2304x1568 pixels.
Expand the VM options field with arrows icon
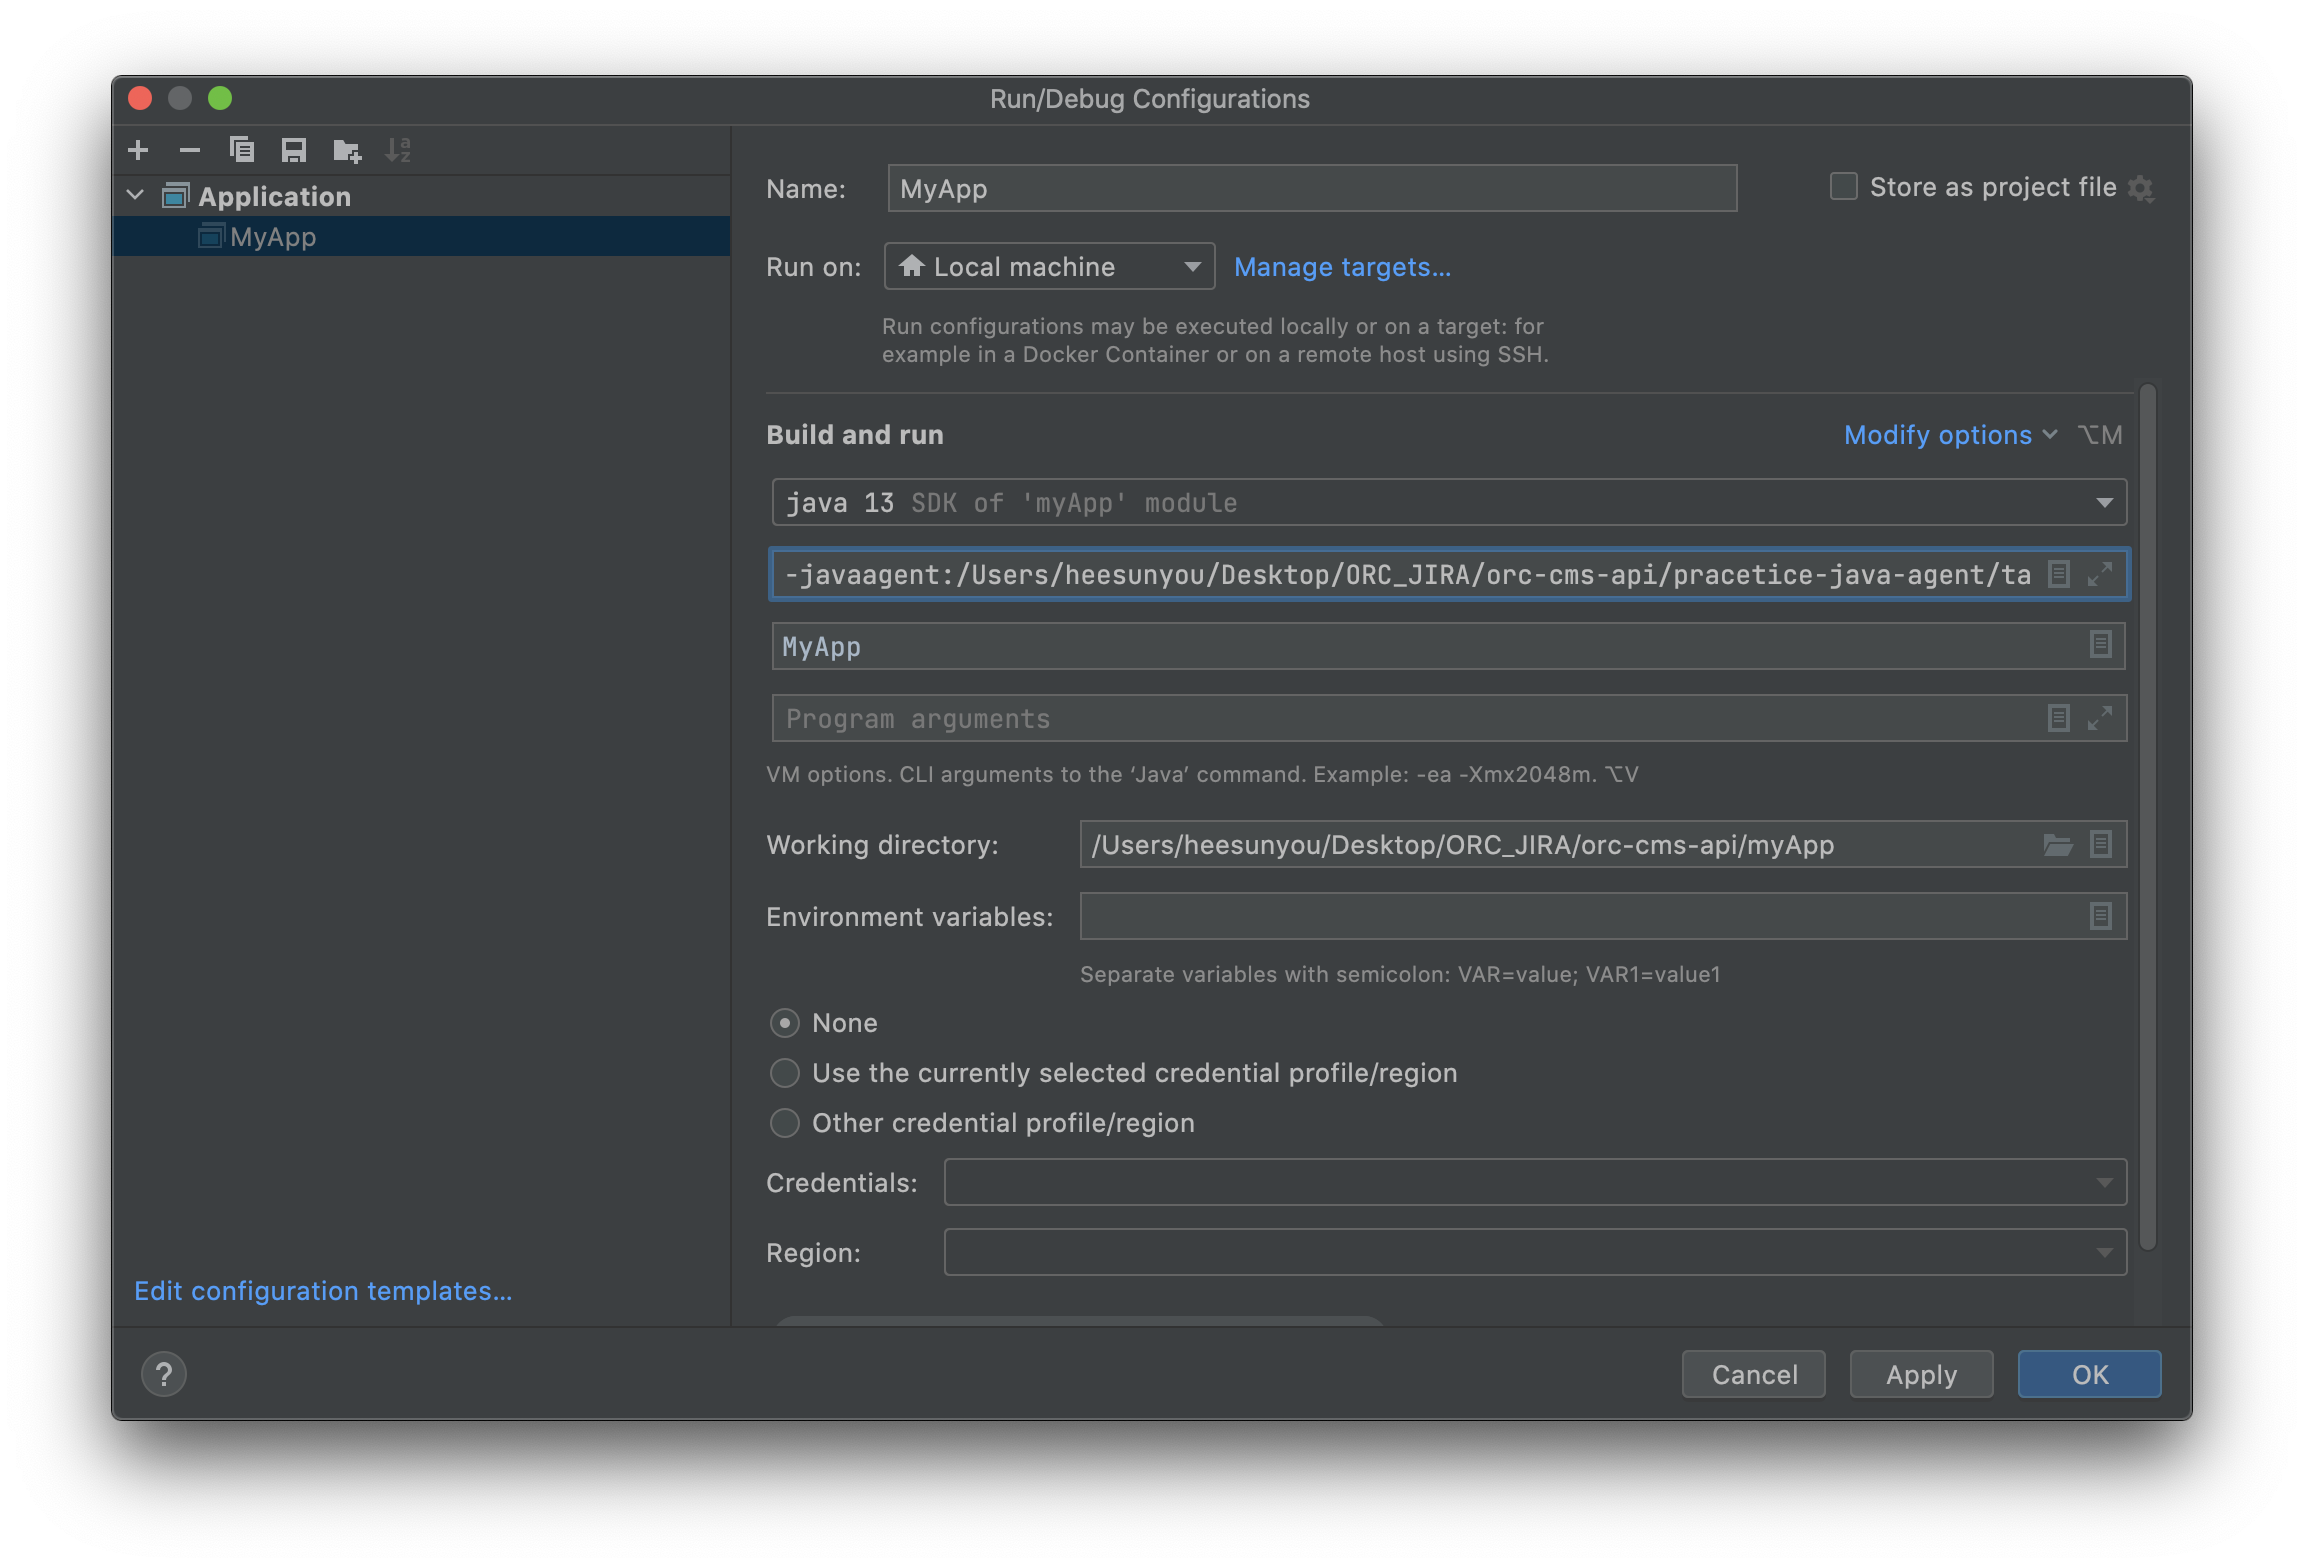[x=2100, y=574]
